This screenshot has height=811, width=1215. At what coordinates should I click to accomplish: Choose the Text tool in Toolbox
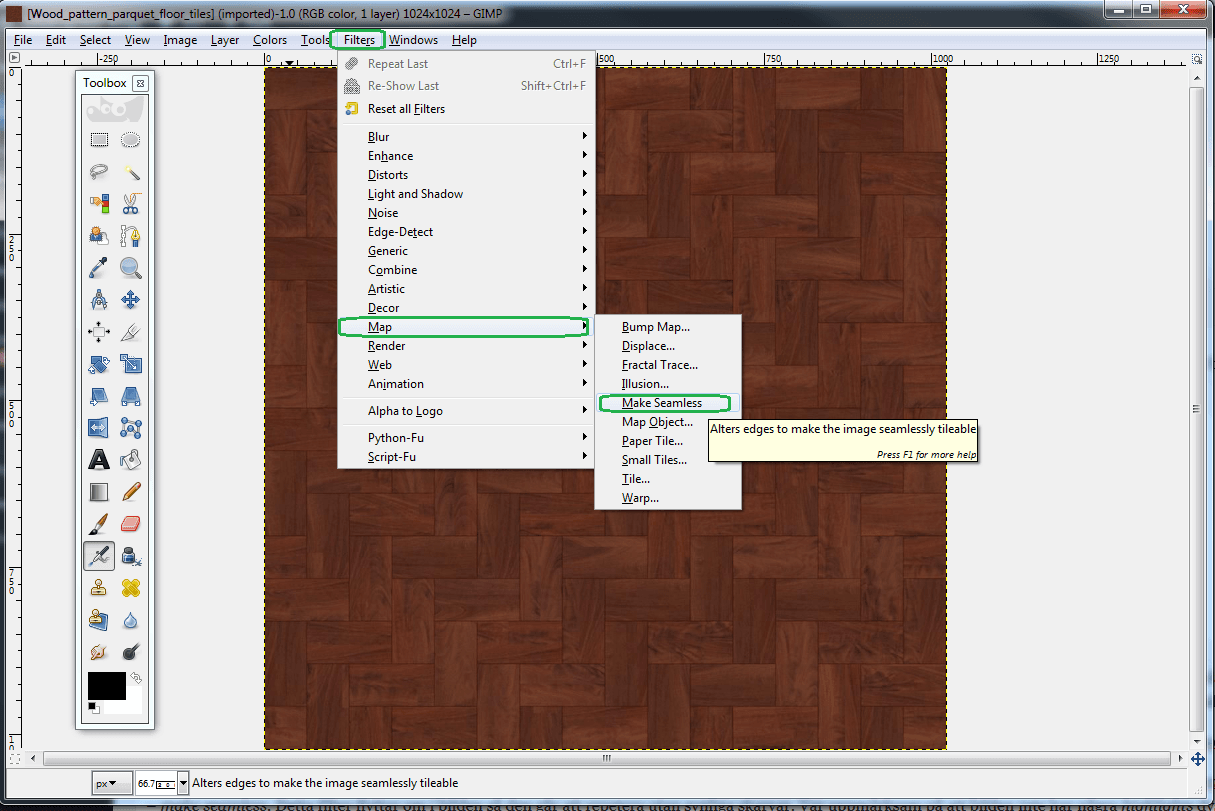[x=99, y=460]
